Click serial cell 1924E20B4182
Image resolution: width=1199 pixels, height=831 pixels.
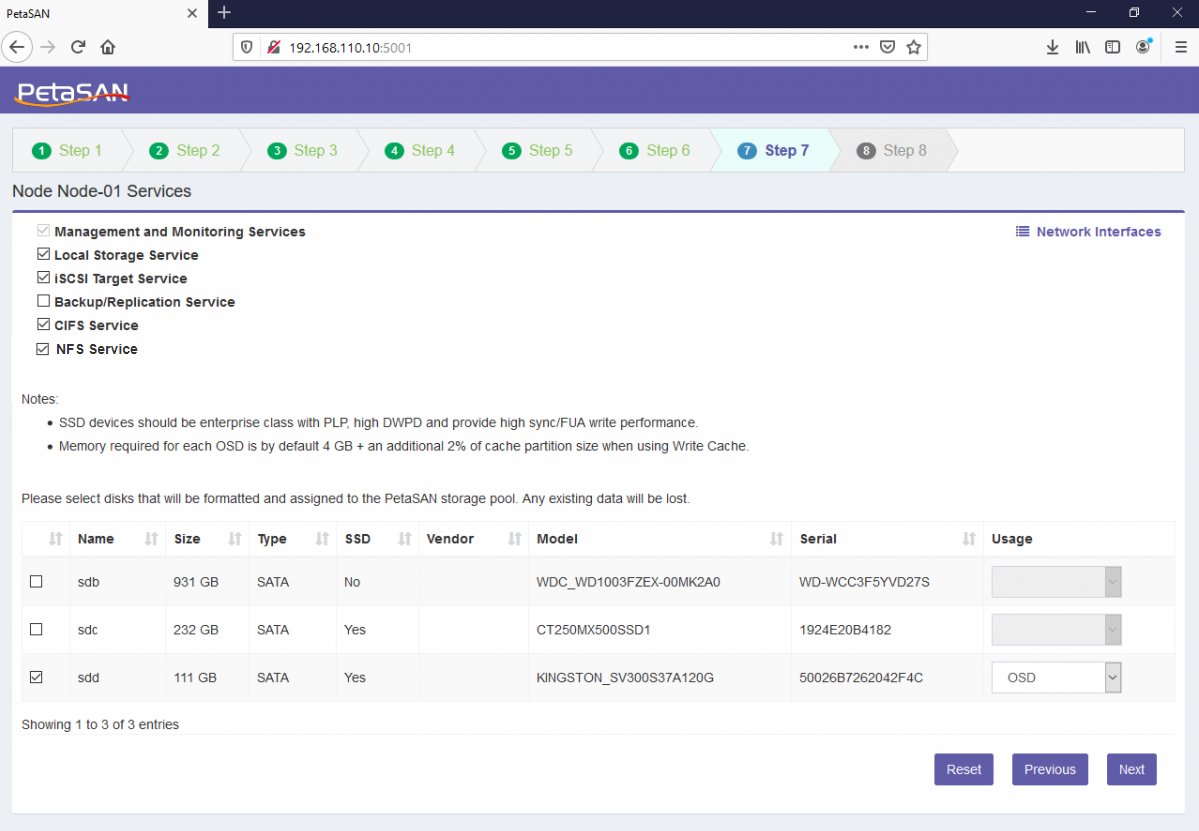click(x=845, y=630)
